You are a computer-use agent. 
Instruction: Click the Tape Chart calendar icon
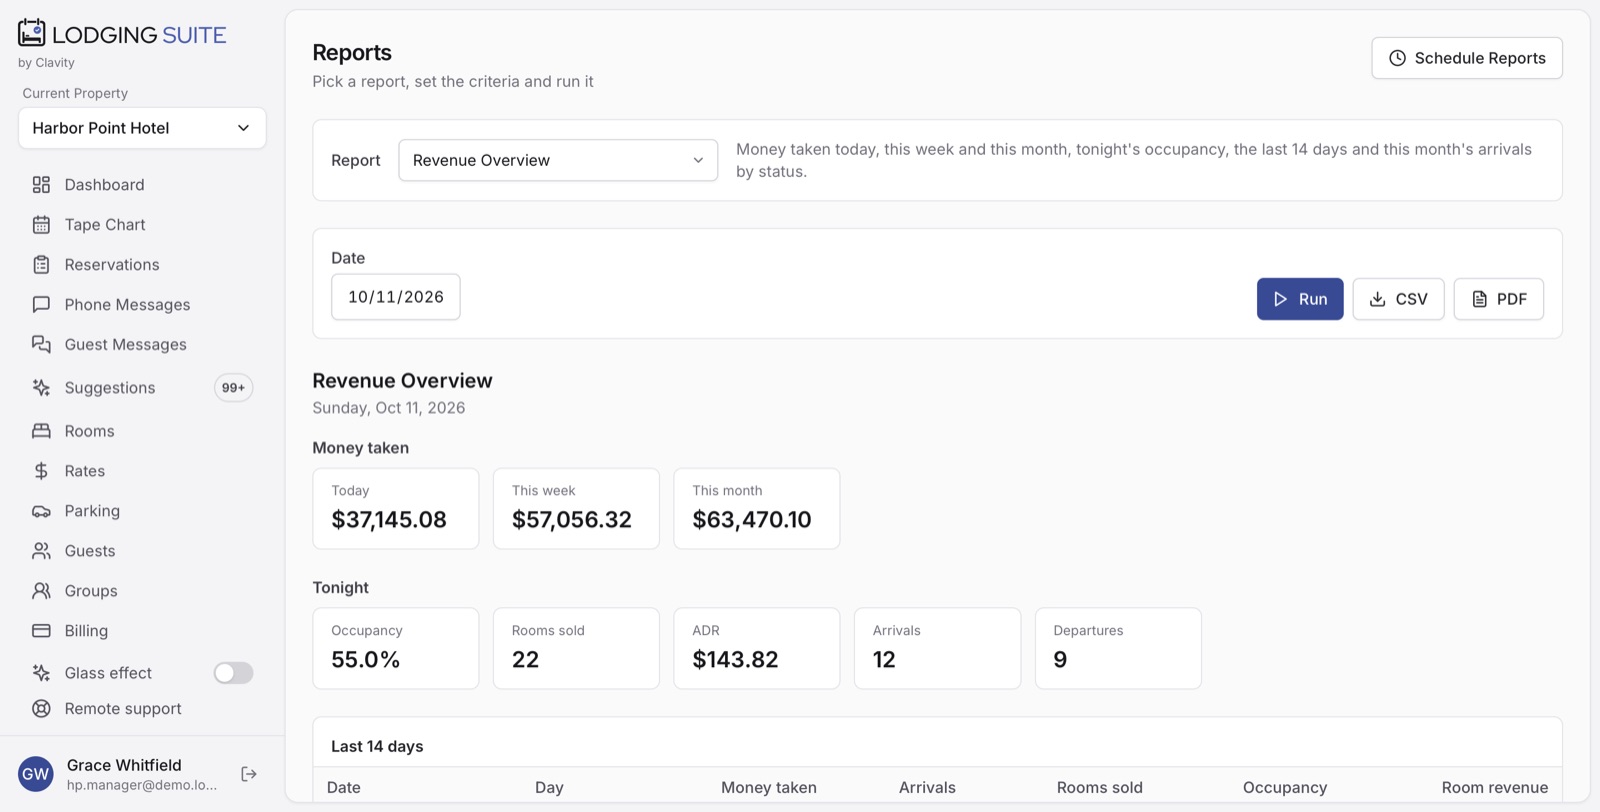click(41, 225)
